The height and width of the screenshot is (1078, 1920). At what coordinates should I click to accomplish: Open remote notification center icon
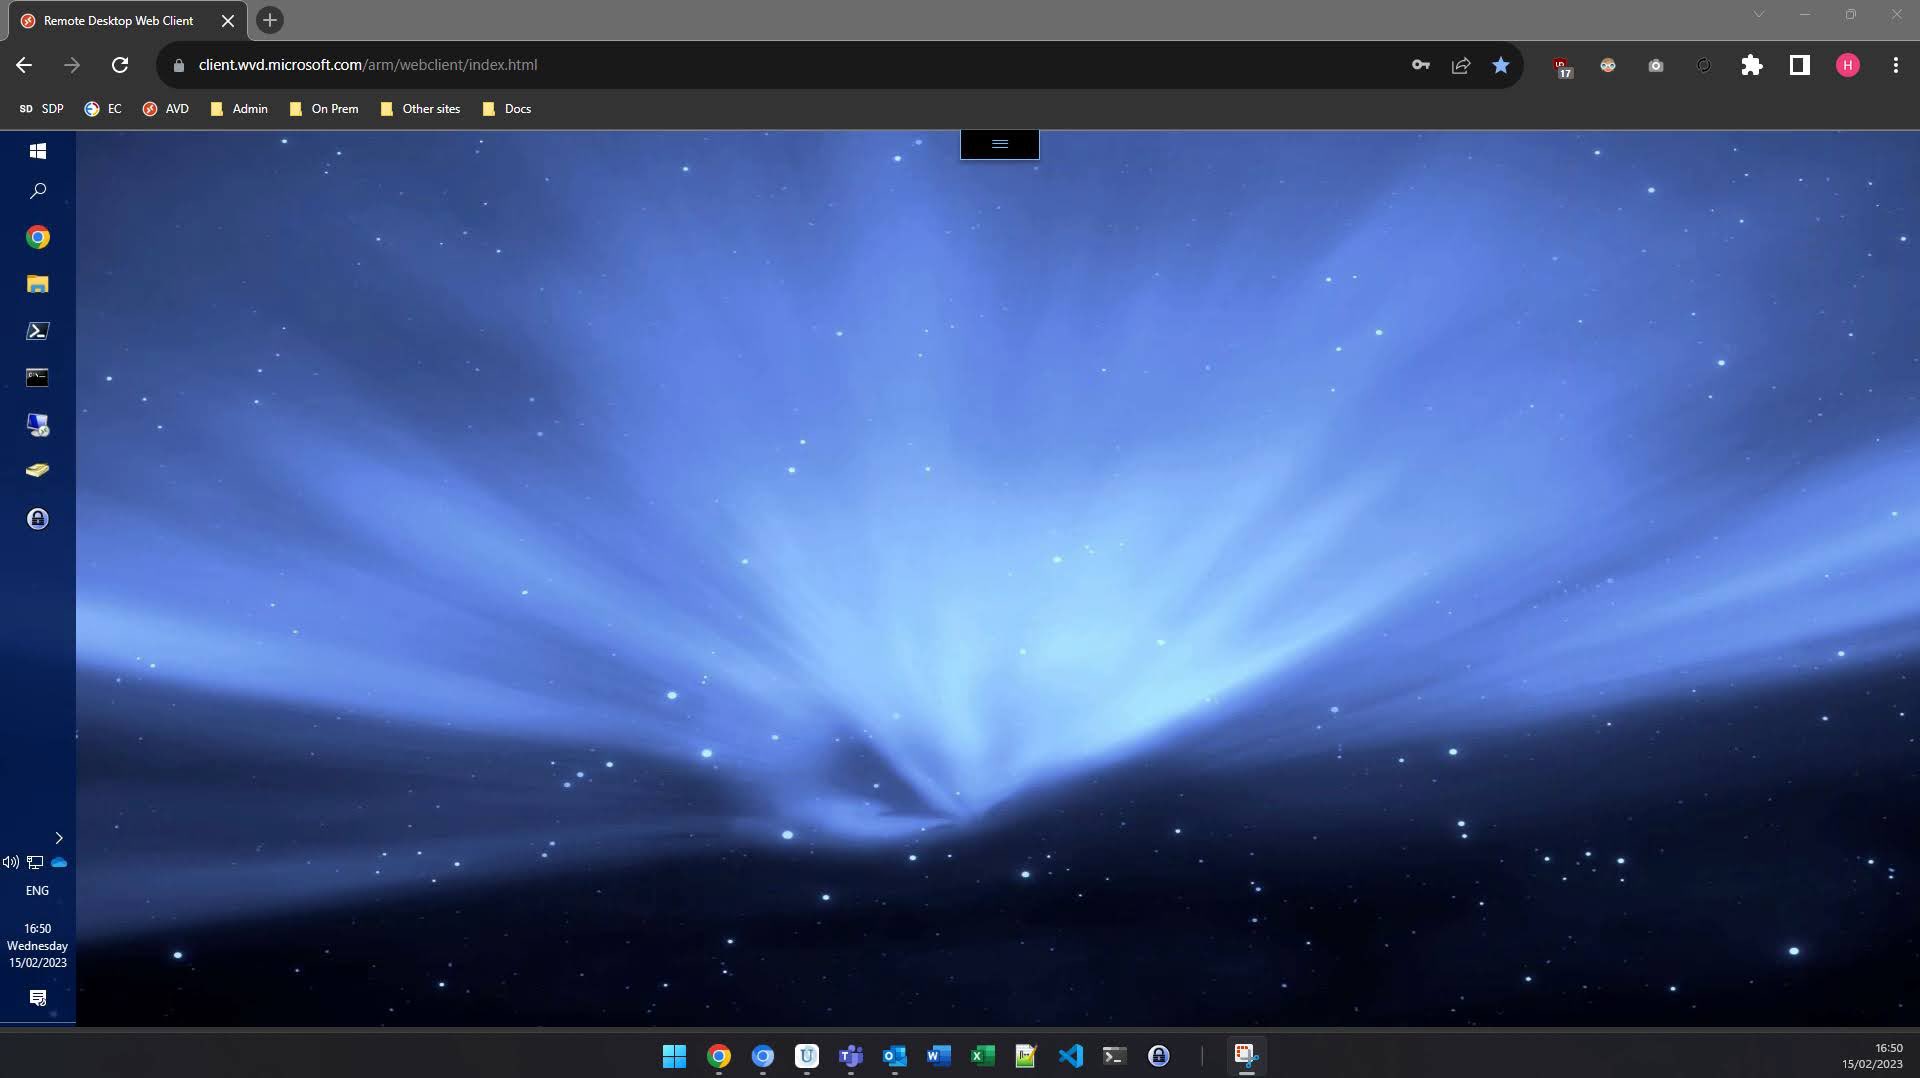[x=38, y=998]
